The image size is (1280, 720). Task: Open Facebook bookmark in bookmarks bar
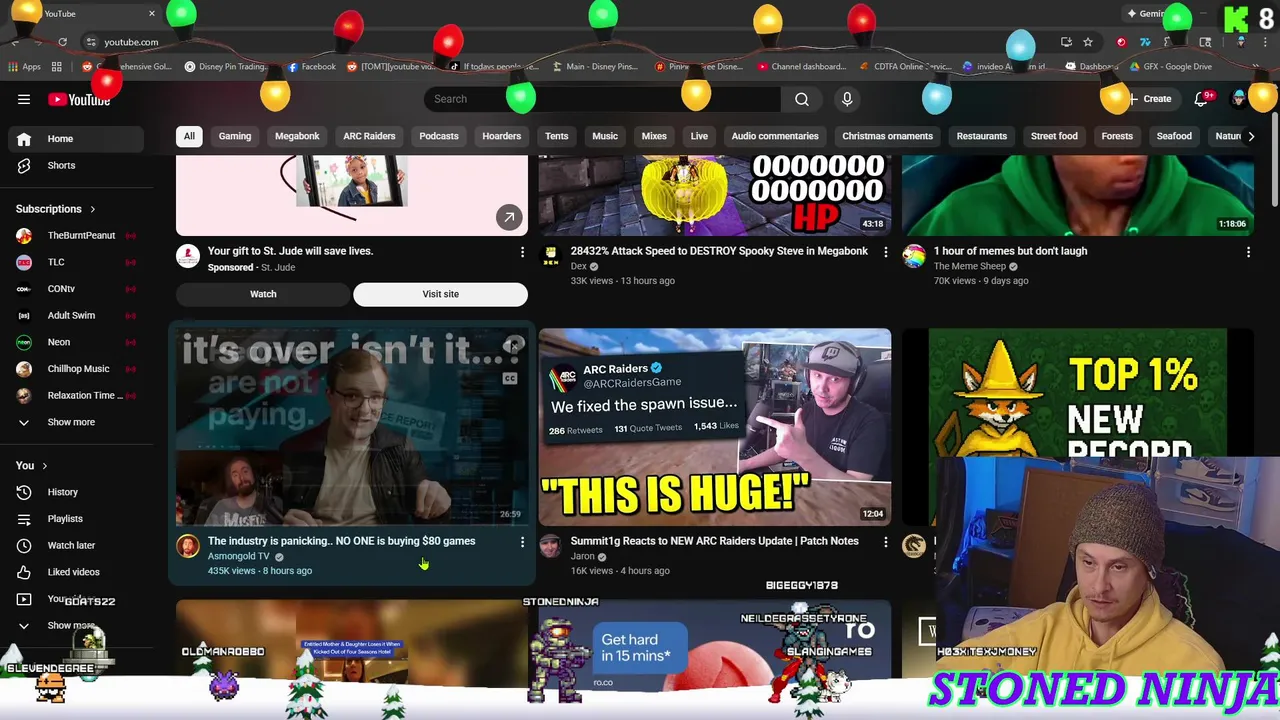tap(312, 67)
